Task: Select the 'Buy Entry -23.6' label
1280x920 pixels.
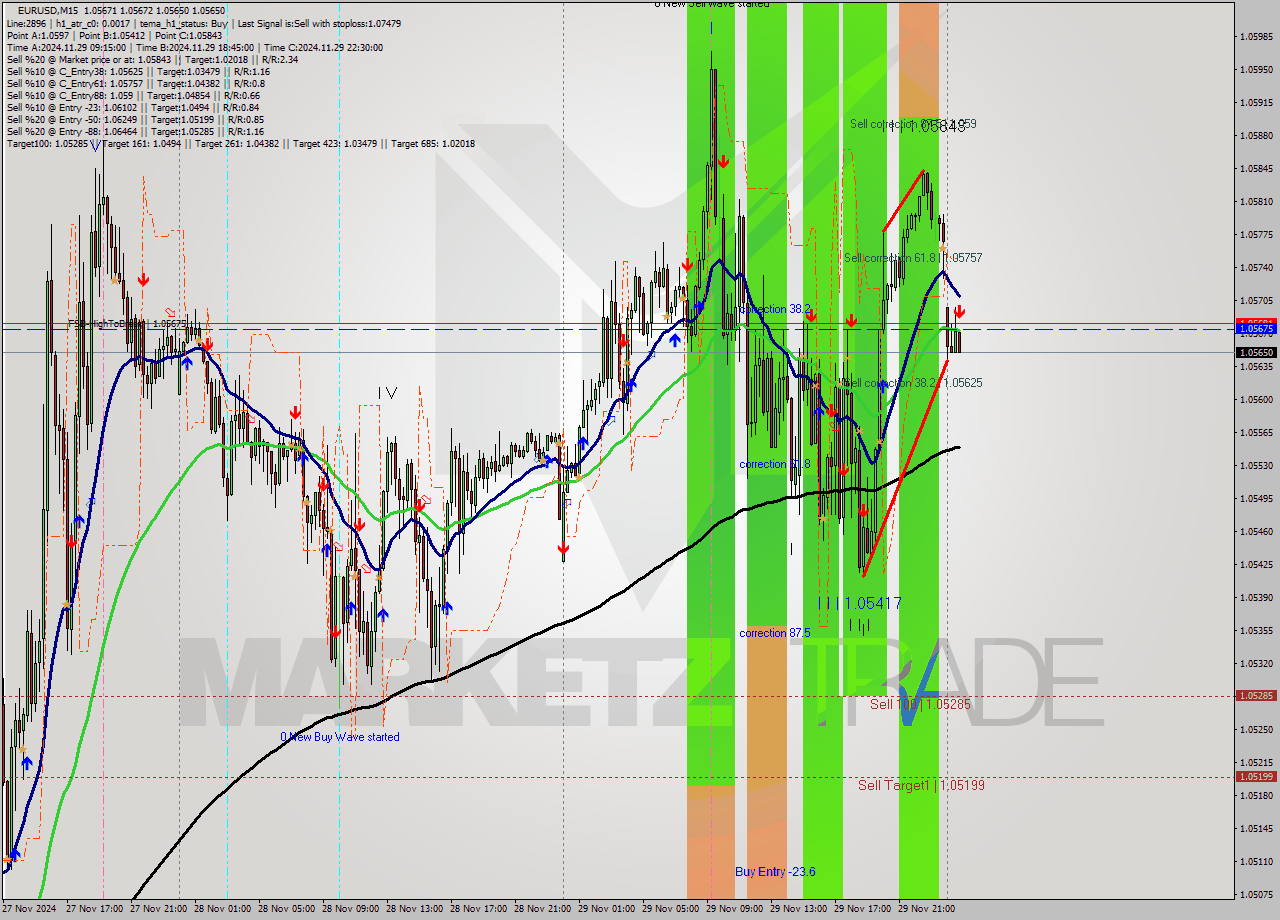Action: pyautogui.click(x=775, y=872)
